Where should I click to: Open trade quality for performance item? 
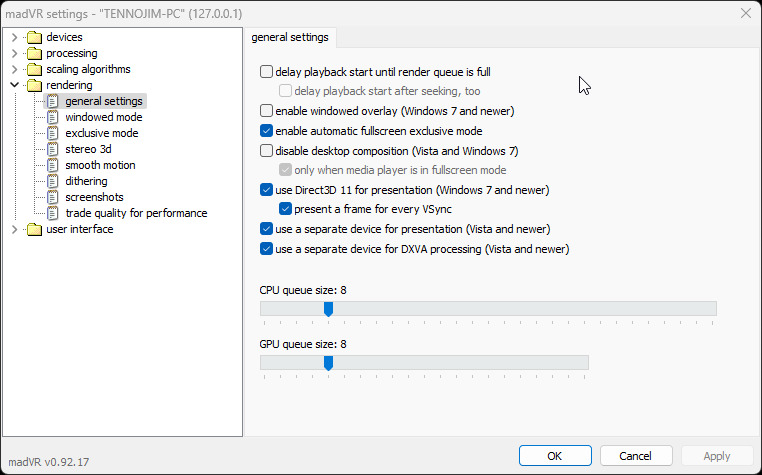click(x=136, y=213)
